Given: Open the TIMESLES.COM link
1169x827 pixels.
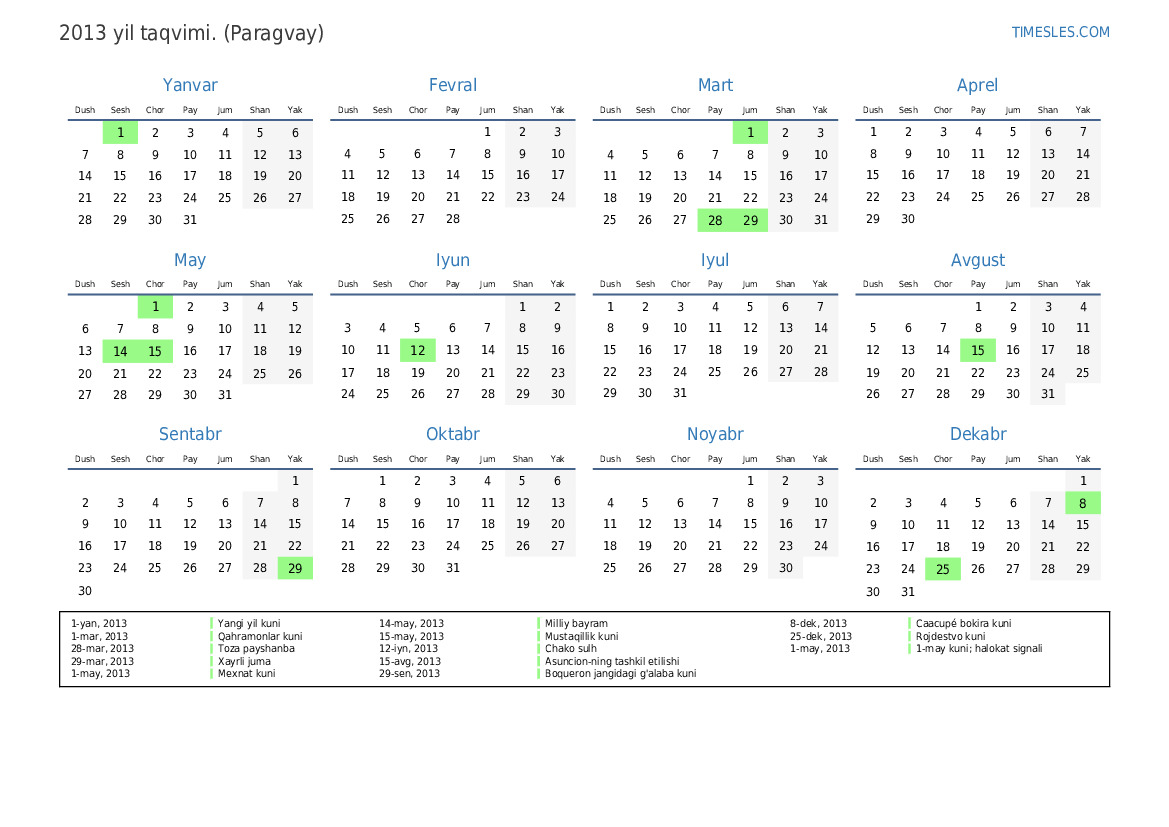Looking at the screenshot, I should coord(1060,32).
